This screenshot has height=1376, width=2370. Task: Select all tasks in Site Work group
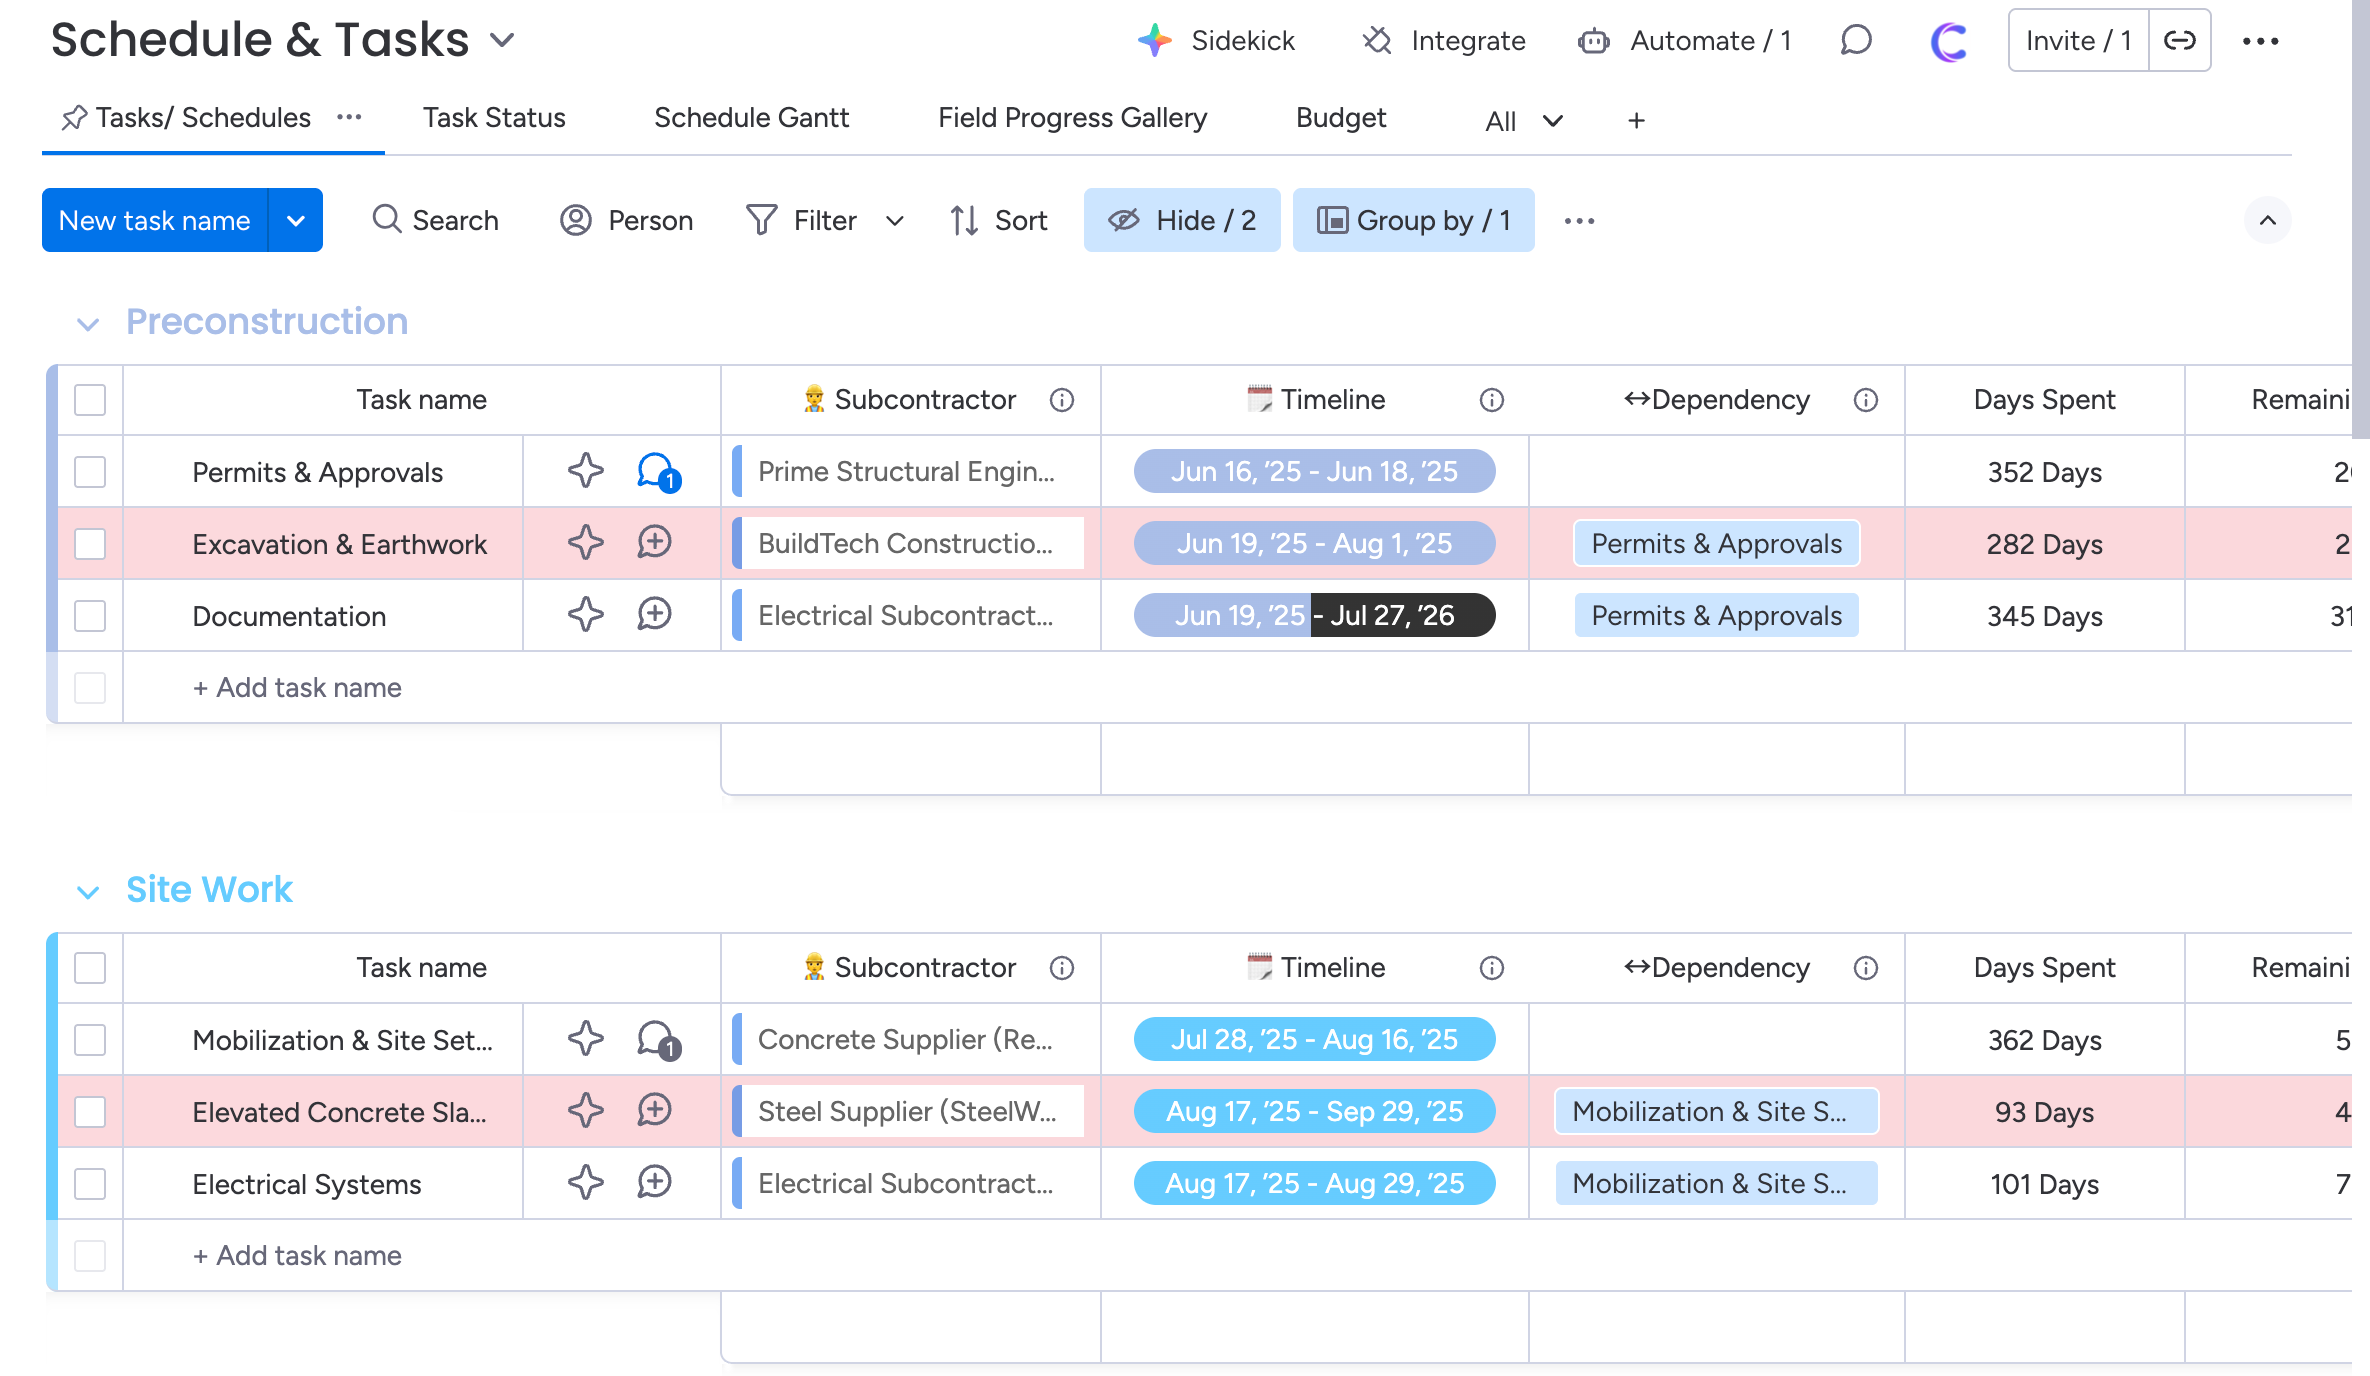90,968
